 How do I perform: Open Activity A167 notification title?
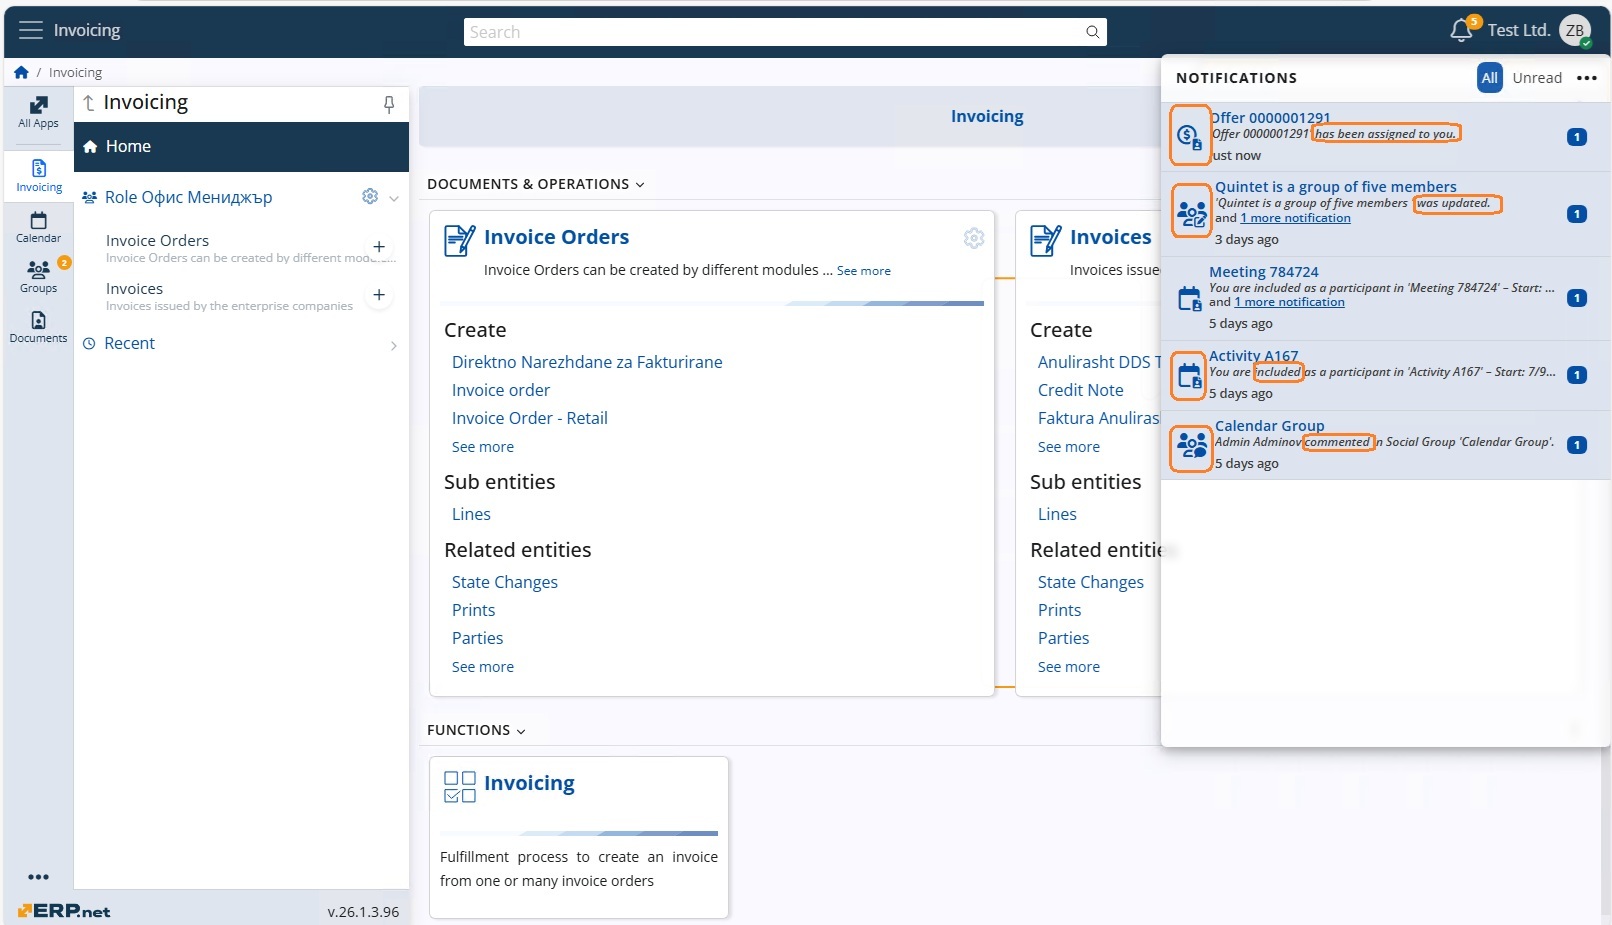1253,356
